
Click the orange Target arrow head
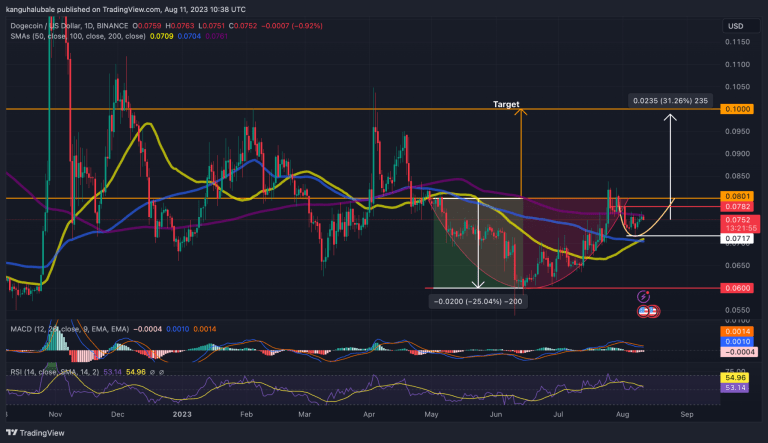click(x=520, y=111)
